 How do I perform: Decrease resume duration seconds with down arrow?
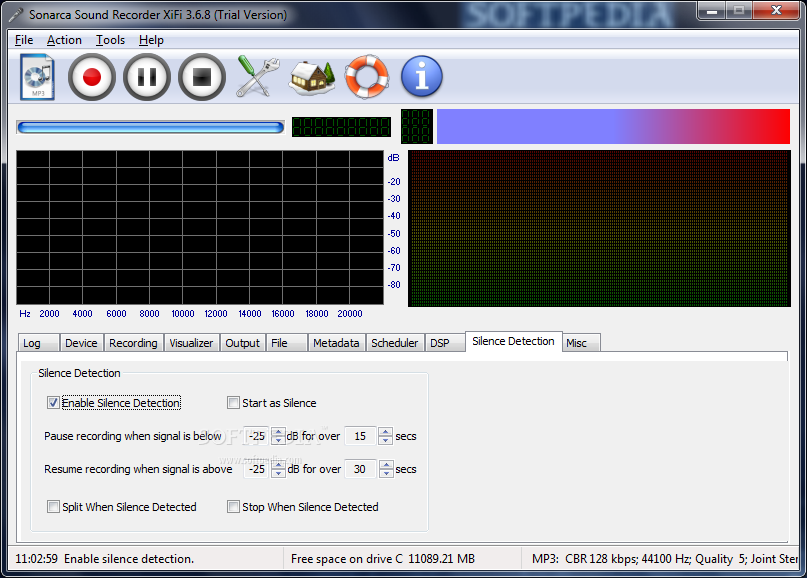[386, 474]
